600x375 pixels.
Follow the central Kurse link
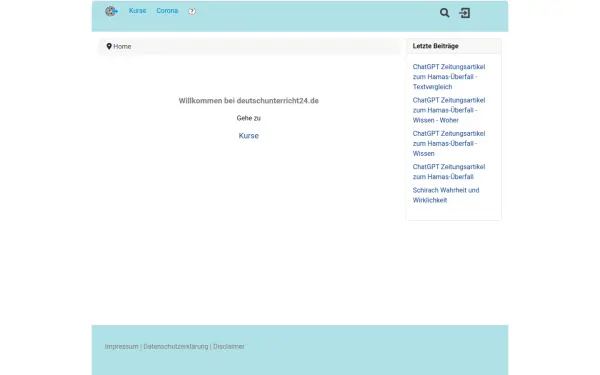tap(249, 135)
